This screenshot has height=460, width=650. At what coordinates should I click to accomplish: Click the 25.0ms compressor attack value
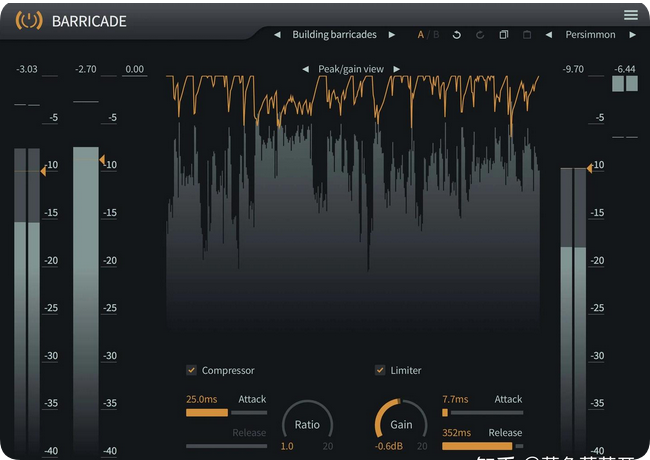[201, 399]
